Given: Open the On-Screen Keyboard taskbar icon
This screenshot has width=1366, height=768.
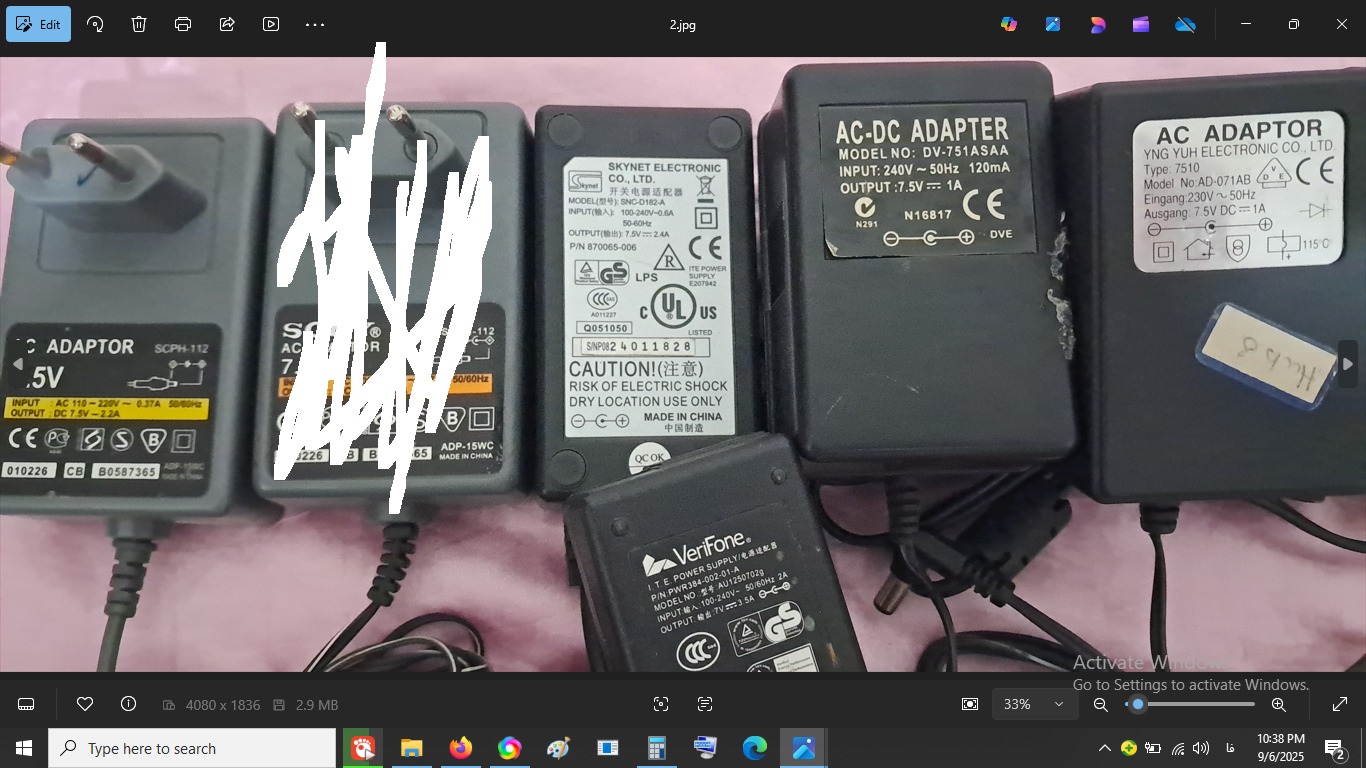Looking at the screenshot, I should (x=705, y=748).
